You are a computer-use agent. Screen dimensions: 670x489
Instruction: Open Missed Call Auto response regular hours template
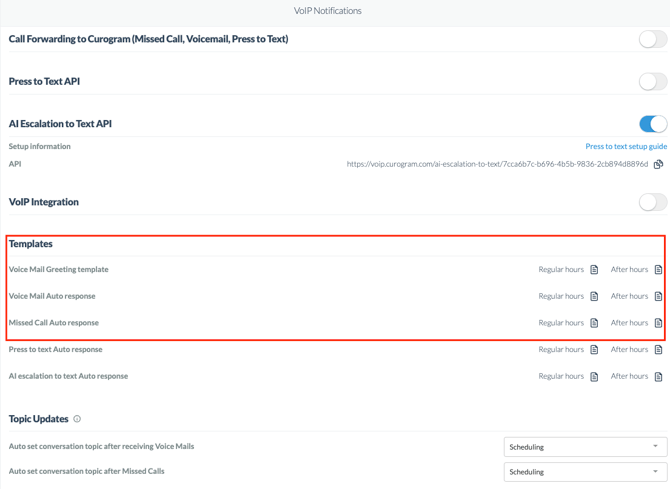[594, 323]
